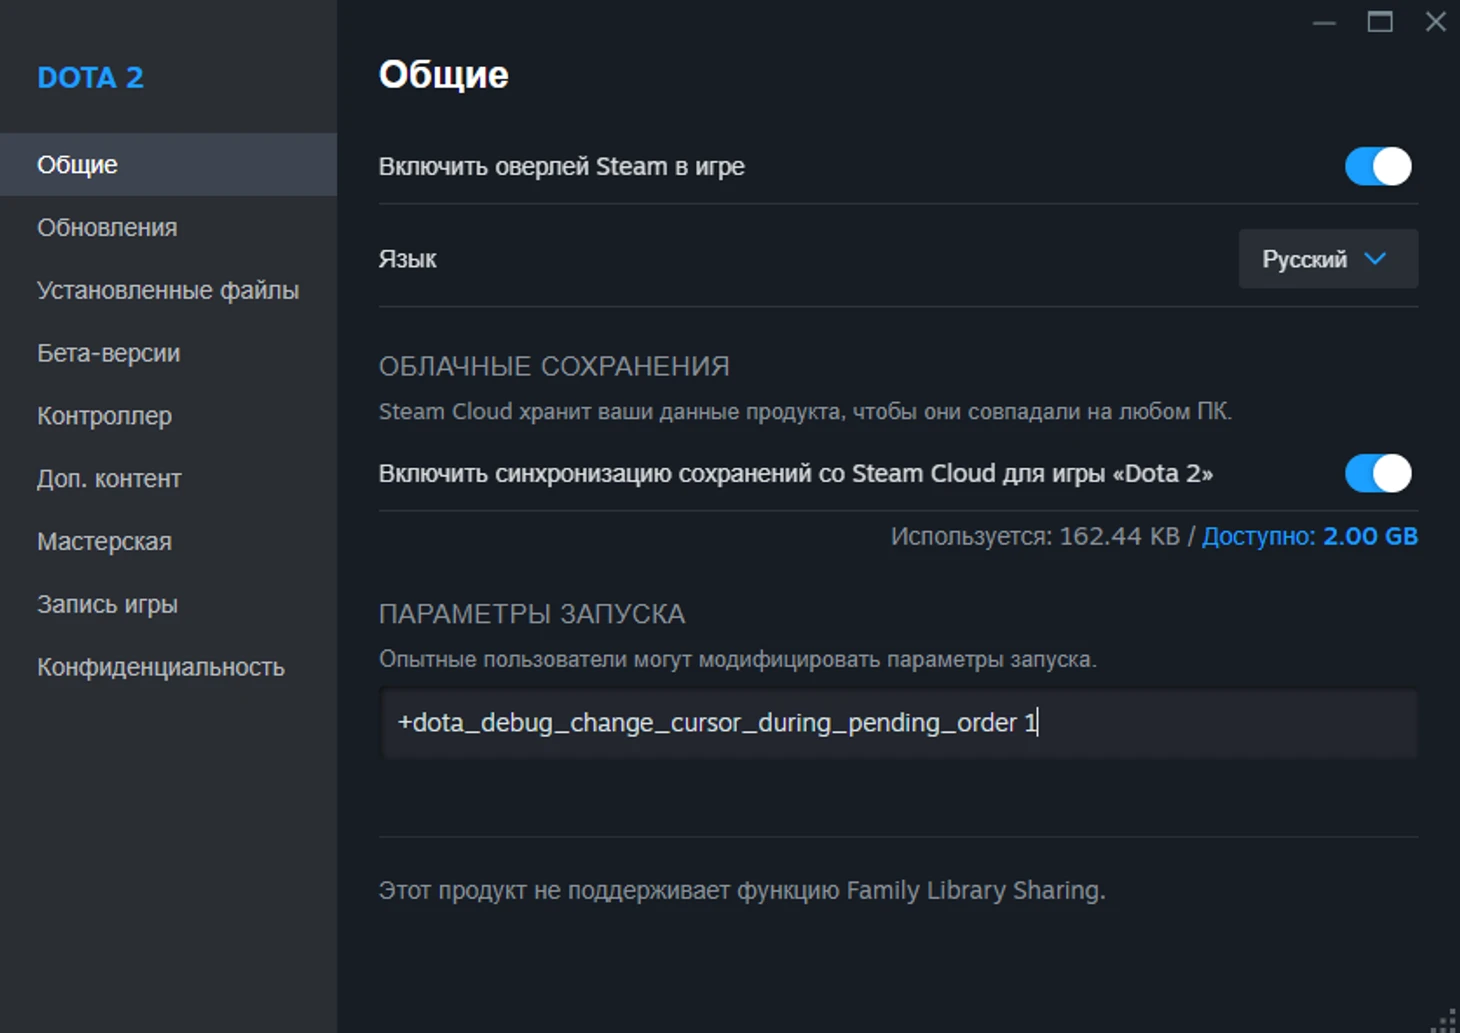Screen dimensions: 1460x1033
Task: Switch to Запись игры settings
Action: pos(108,605)
